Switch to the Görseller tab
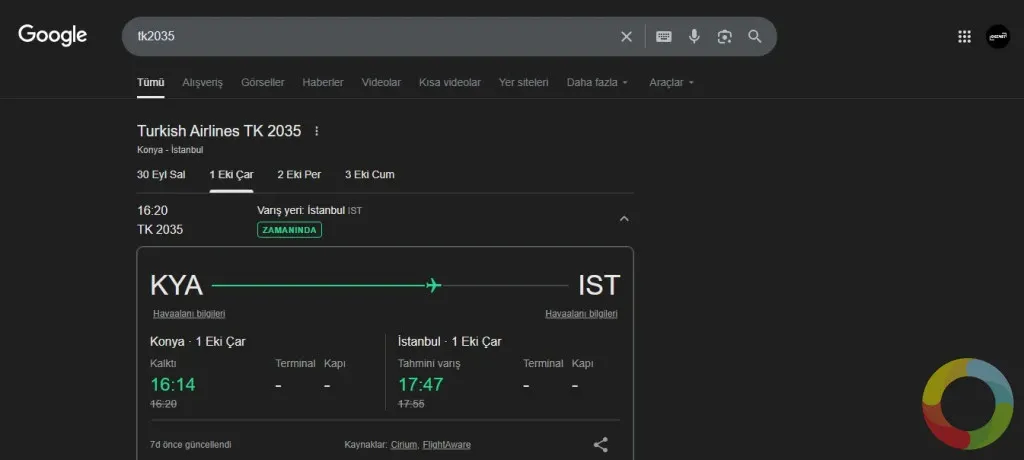1024x460 pixels. click(263, 82)
